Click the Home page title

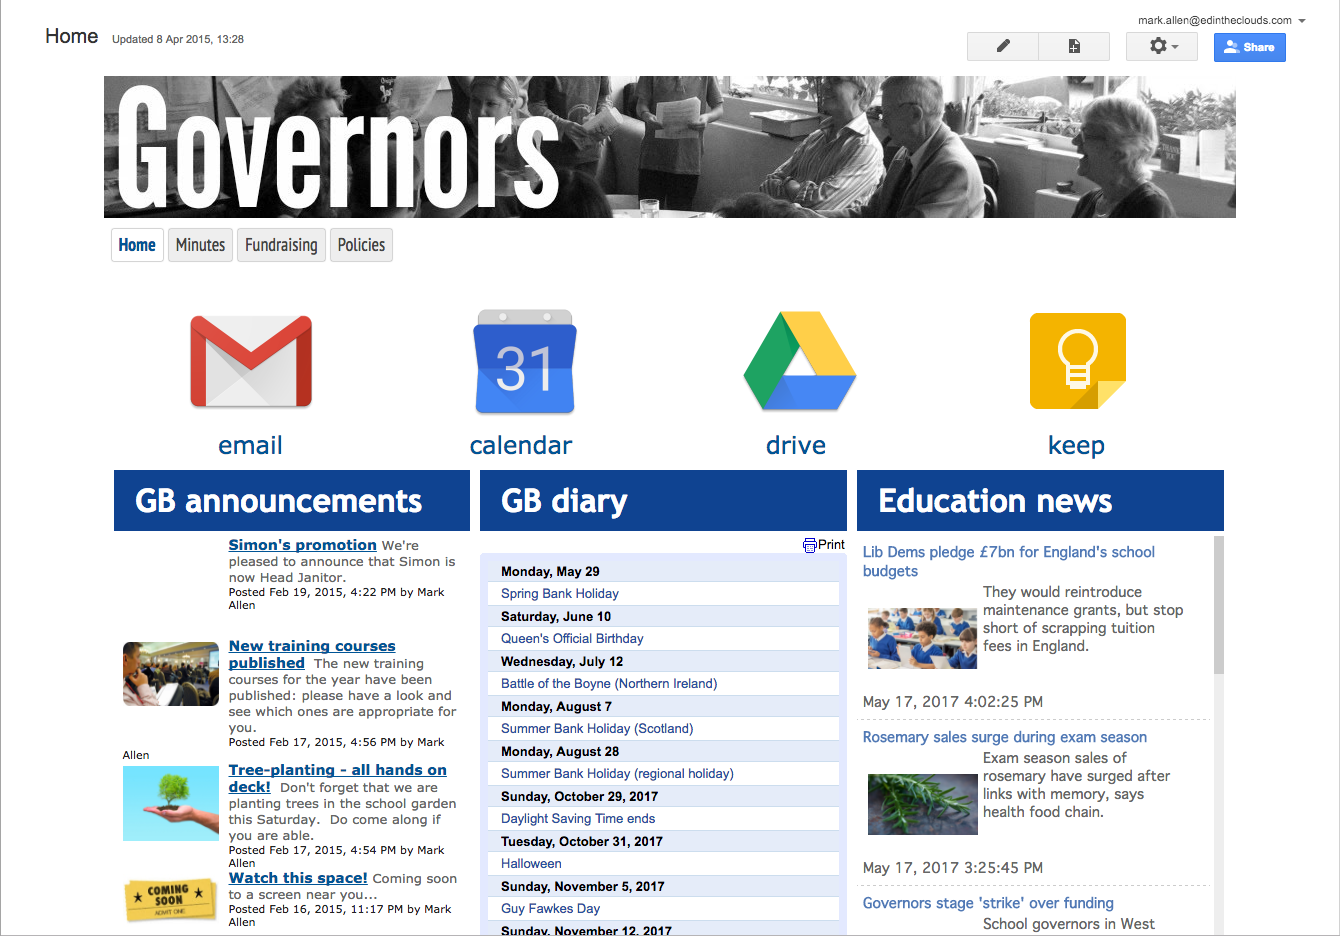[x=72, y=36]
